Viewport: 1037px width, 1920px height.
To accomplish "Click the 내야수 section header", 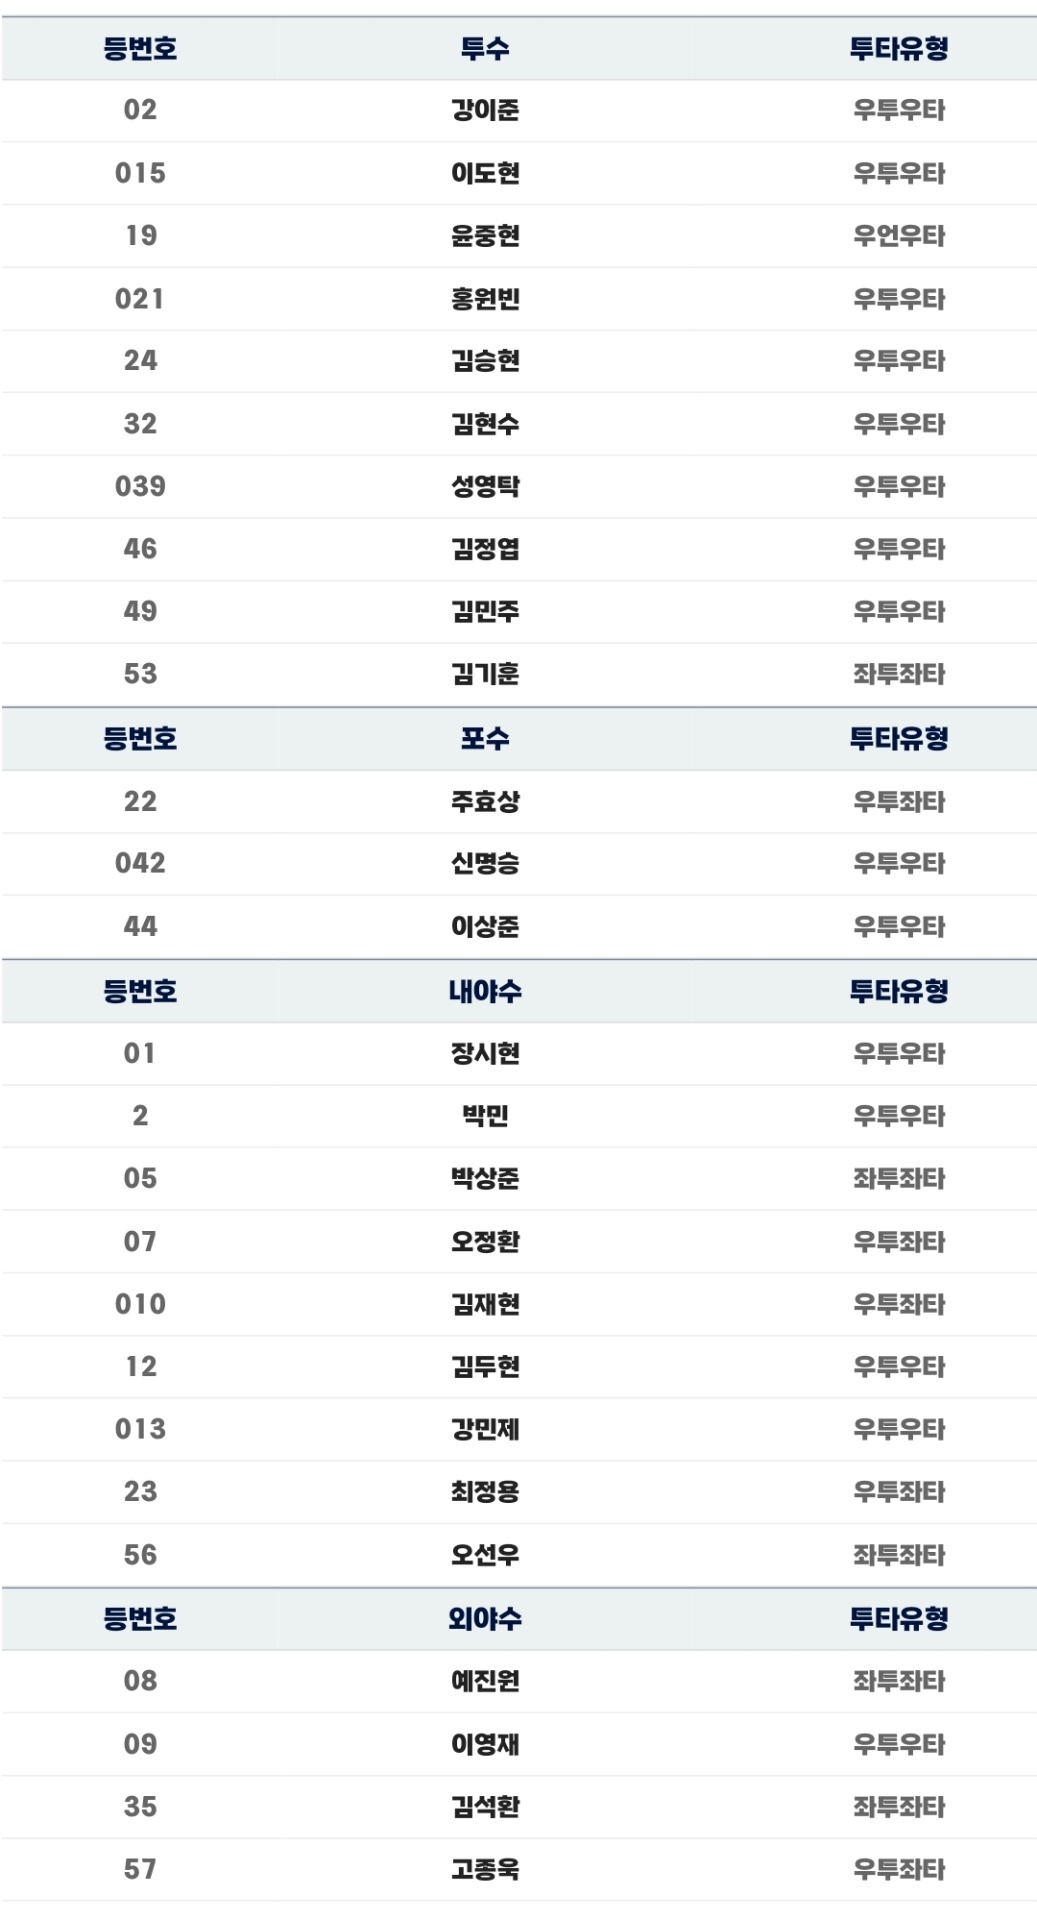I will [x=485, y=991].
